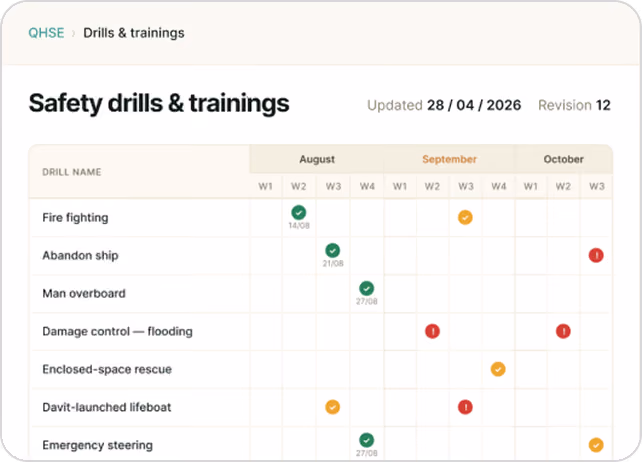
Task: Click the Man overboard drill name
Action: coord(84,293)
